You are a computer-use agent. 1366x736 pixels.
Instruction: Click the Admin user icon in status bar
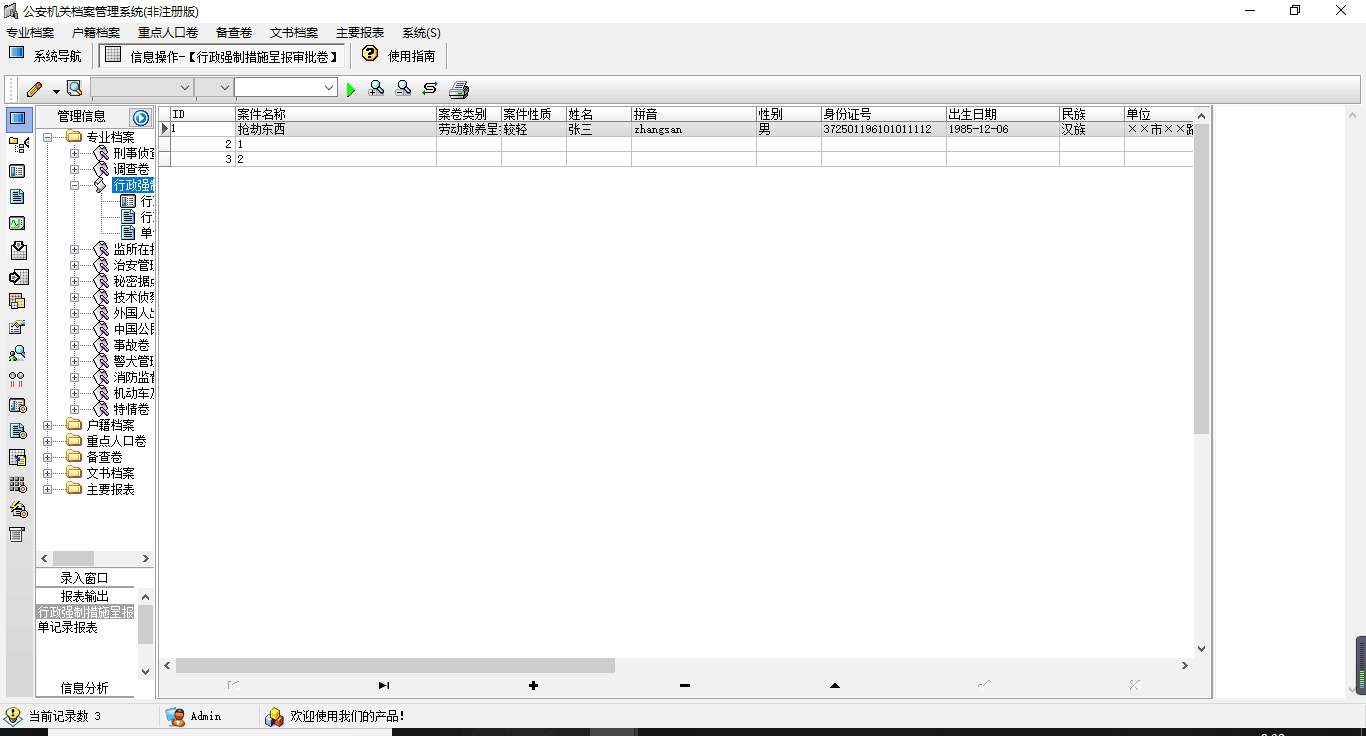click(x=175, y=716)
